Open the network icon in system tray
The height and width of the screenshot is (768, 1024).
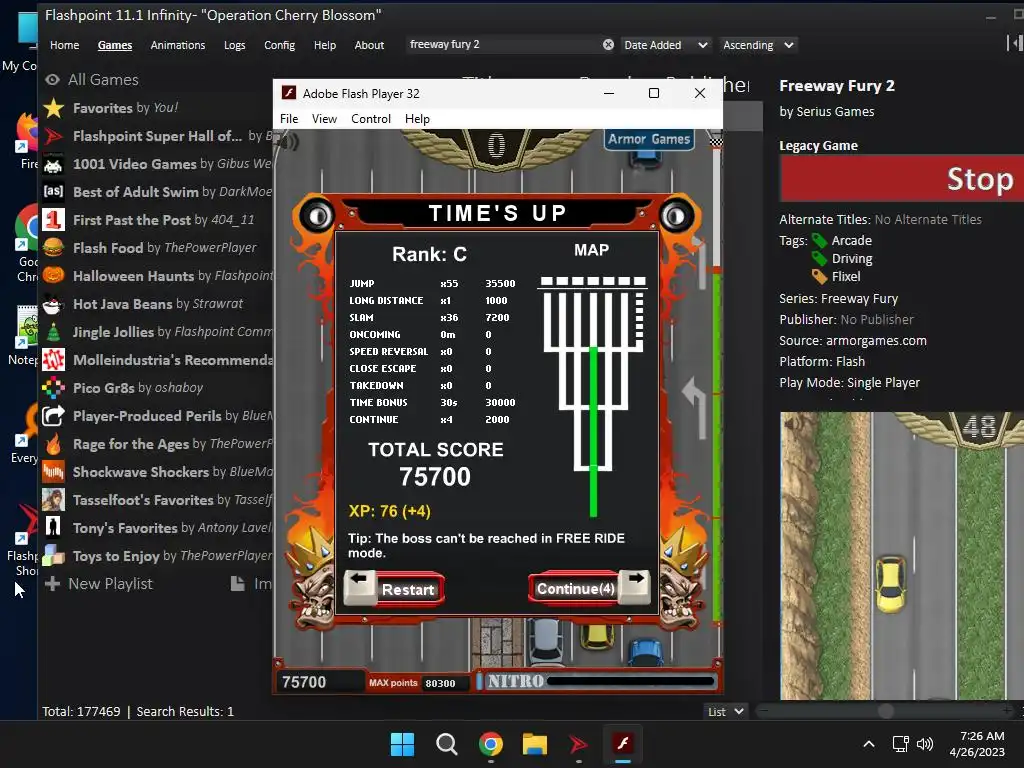pos(901,744)
